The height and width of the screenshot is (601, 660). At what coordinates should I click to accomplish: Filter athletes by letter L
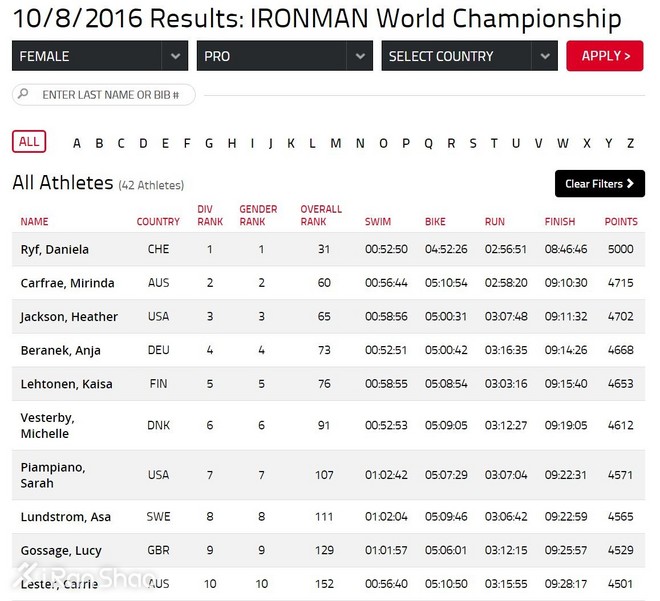(312, 143)
